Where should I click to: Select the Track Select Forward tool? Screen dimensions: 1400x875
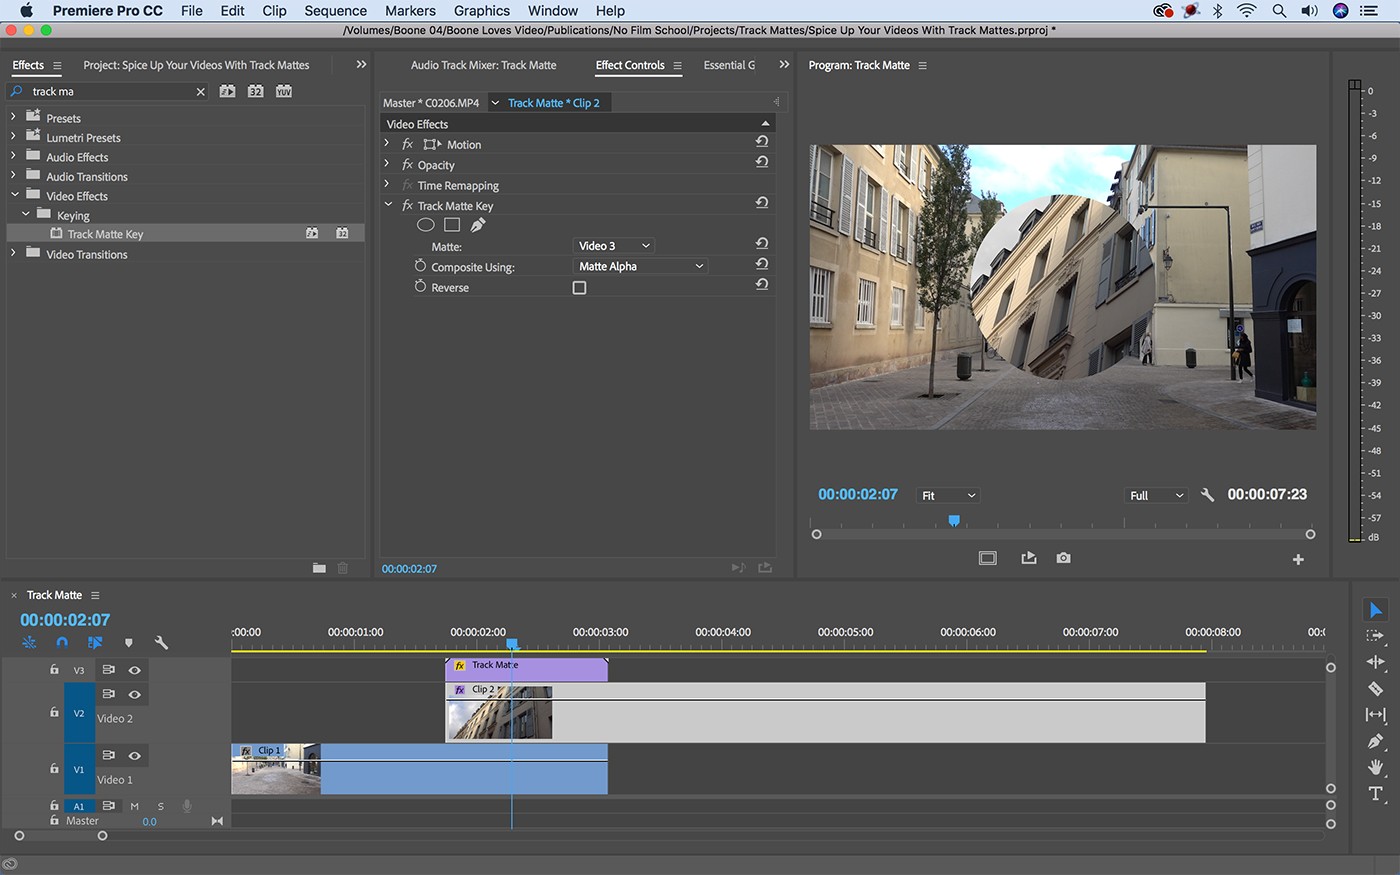click(x=1375, y=636)
